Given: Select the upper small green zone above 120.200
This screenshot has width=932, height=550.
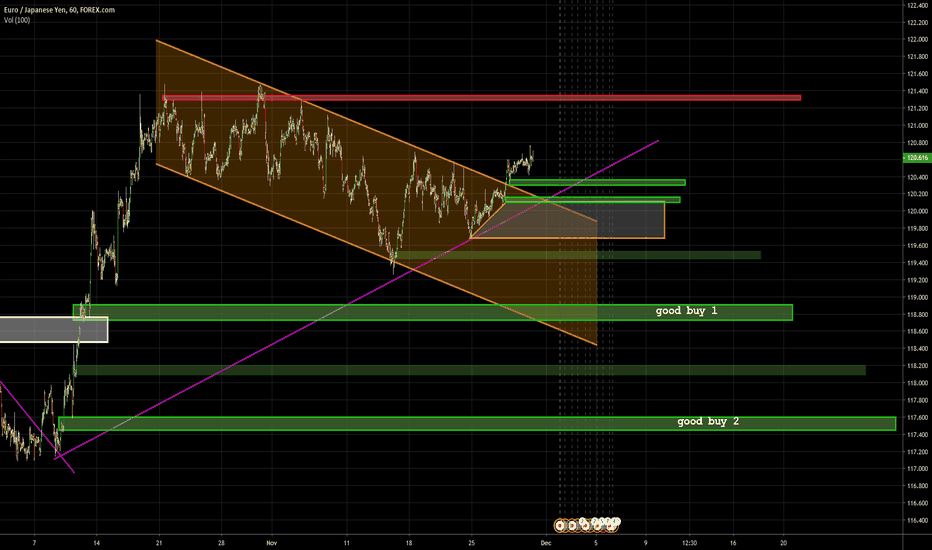Looking at the screenshot, I should [x=596, y=182].
